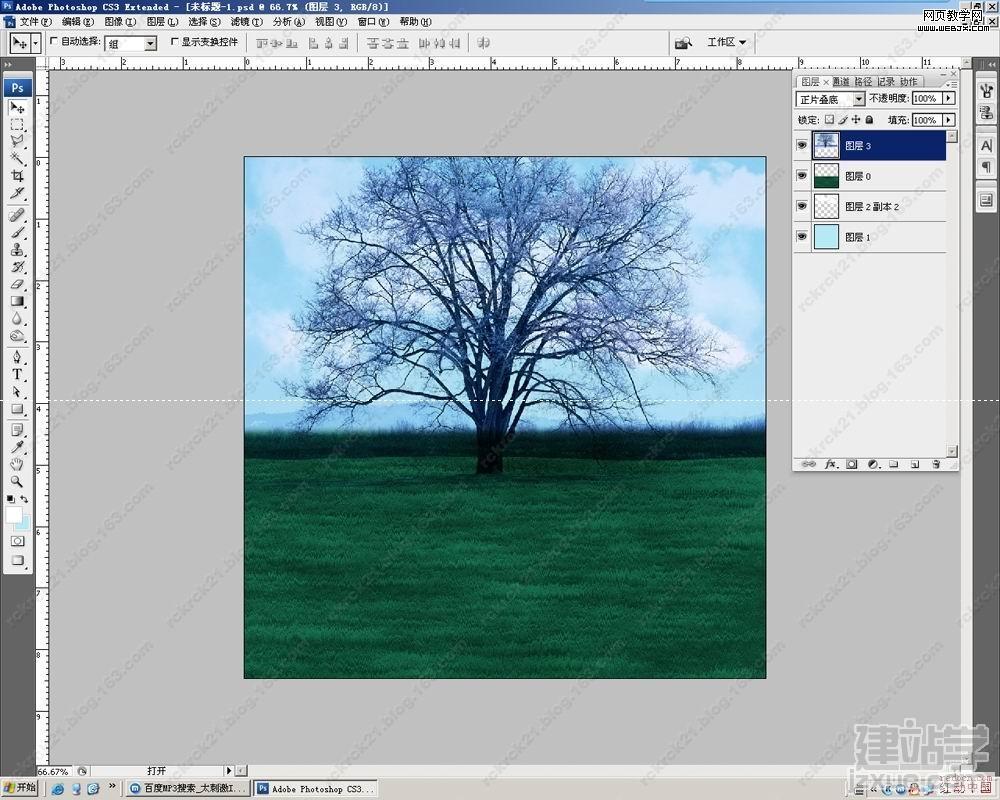Open Go to Bridge icon in options bar
1000x800 pixels.
click(x=683, y=43)
